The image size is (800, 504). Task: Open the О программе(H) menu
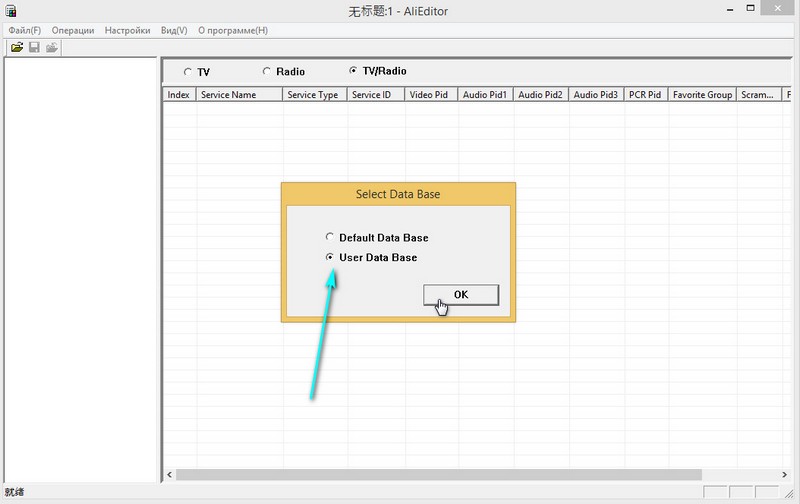(x=233, y=31)
